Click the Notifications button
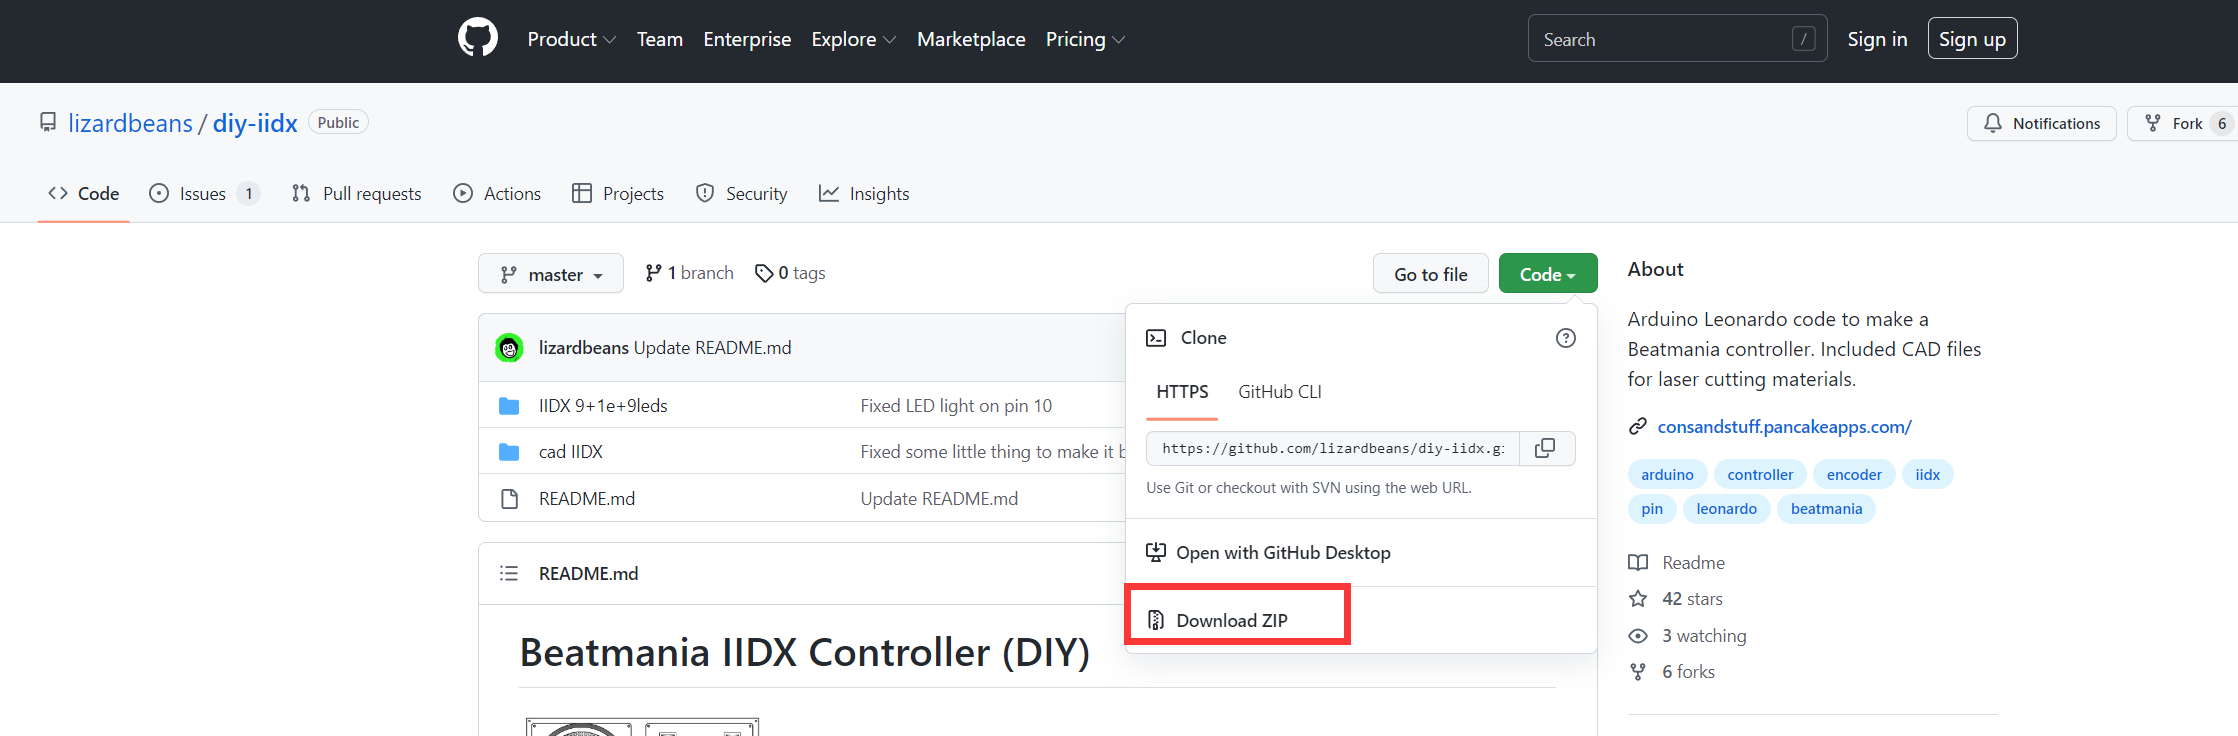Screen dimensions: 2238x736 [2042, 124]
